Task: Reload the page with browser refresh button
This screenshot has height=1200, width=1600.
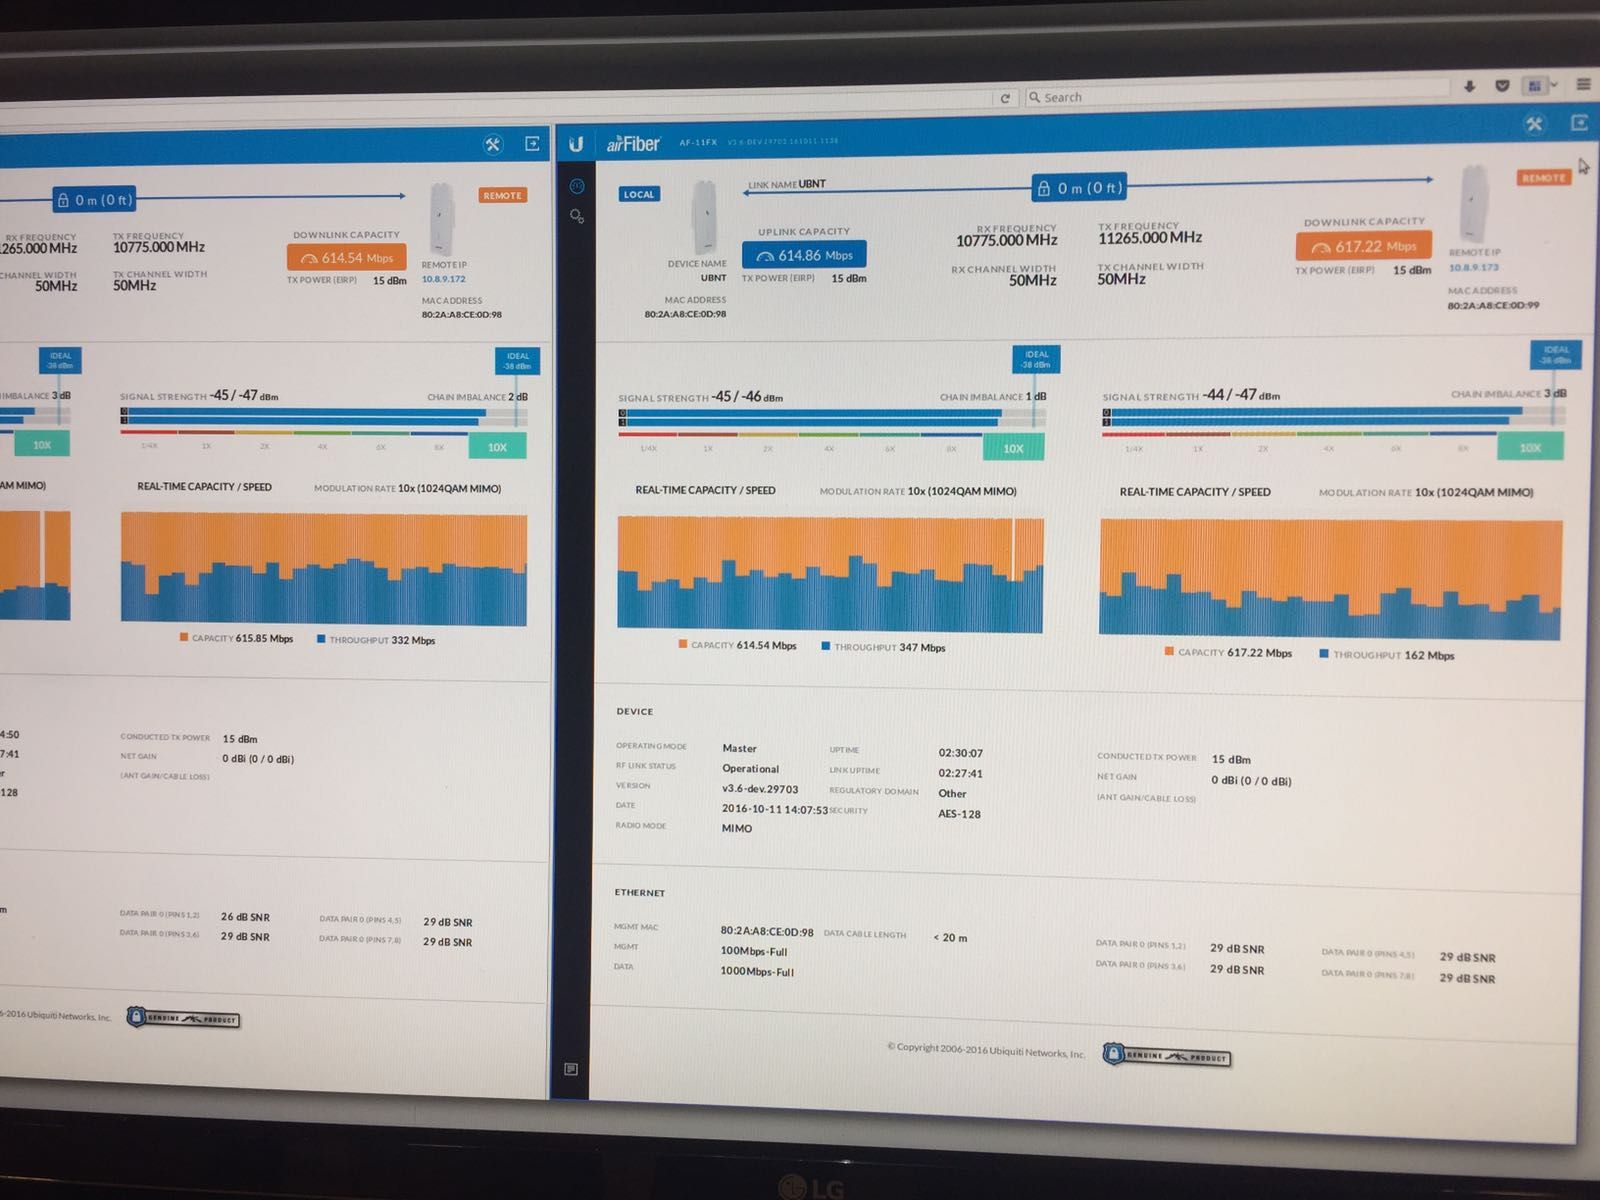Action: coord(1005,98)
